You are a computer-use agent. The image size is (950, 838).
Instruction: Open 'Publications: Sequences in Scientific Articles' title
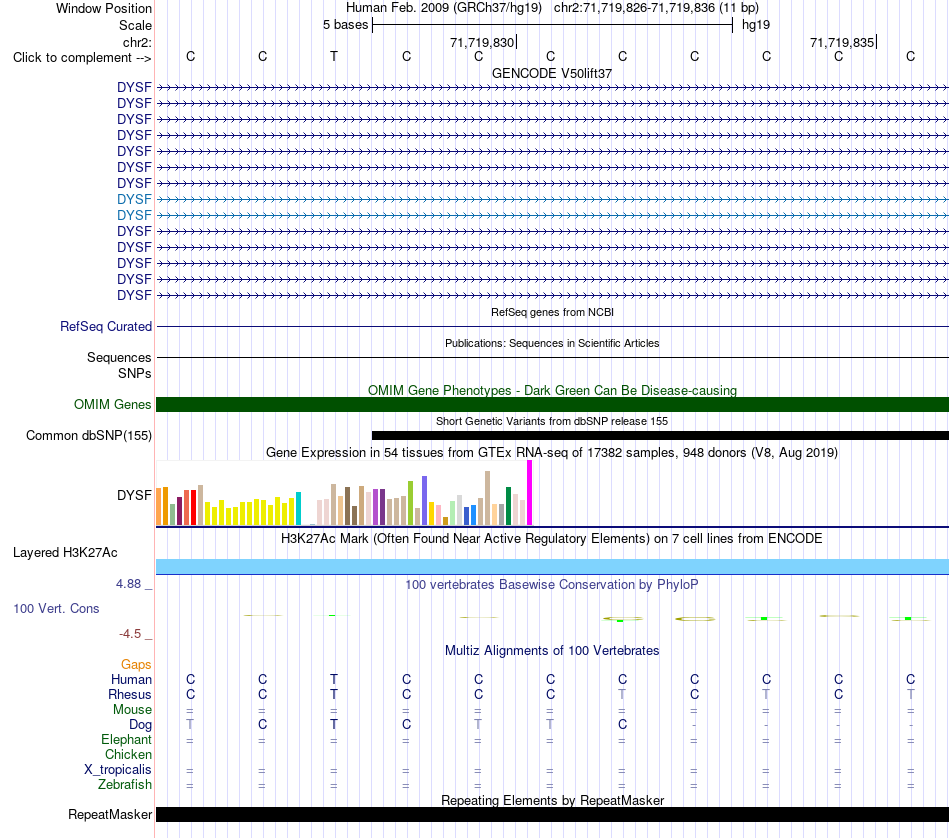552,343
